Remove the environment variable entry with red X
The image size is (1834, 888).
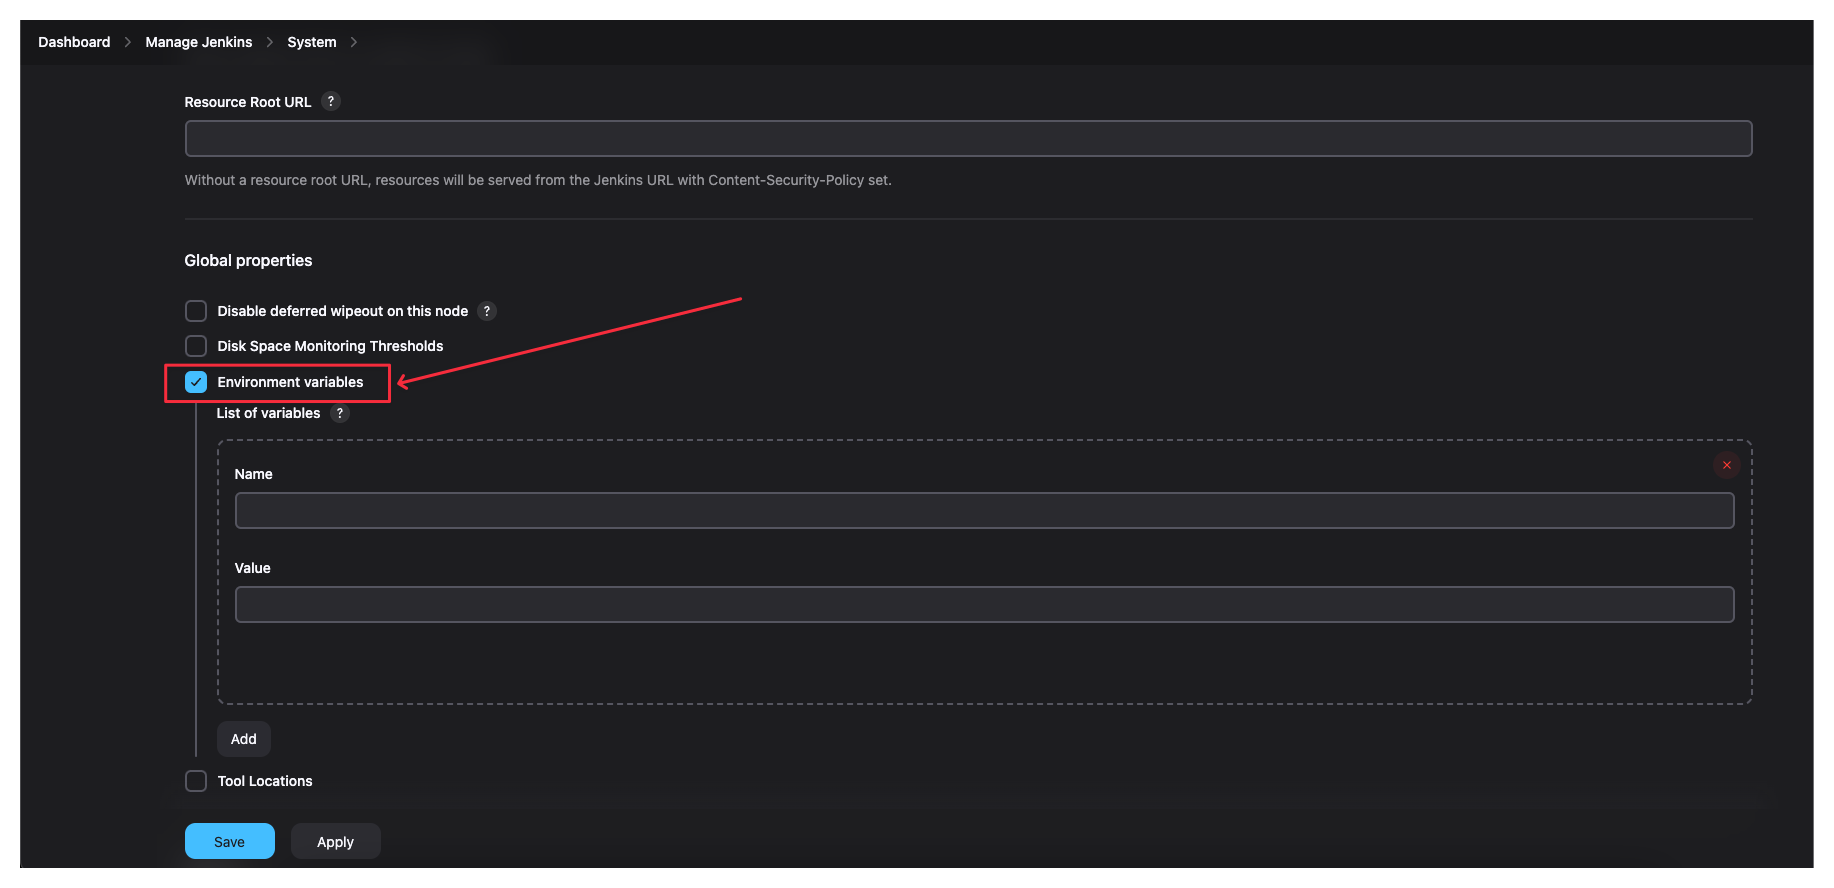(1726, 465)
